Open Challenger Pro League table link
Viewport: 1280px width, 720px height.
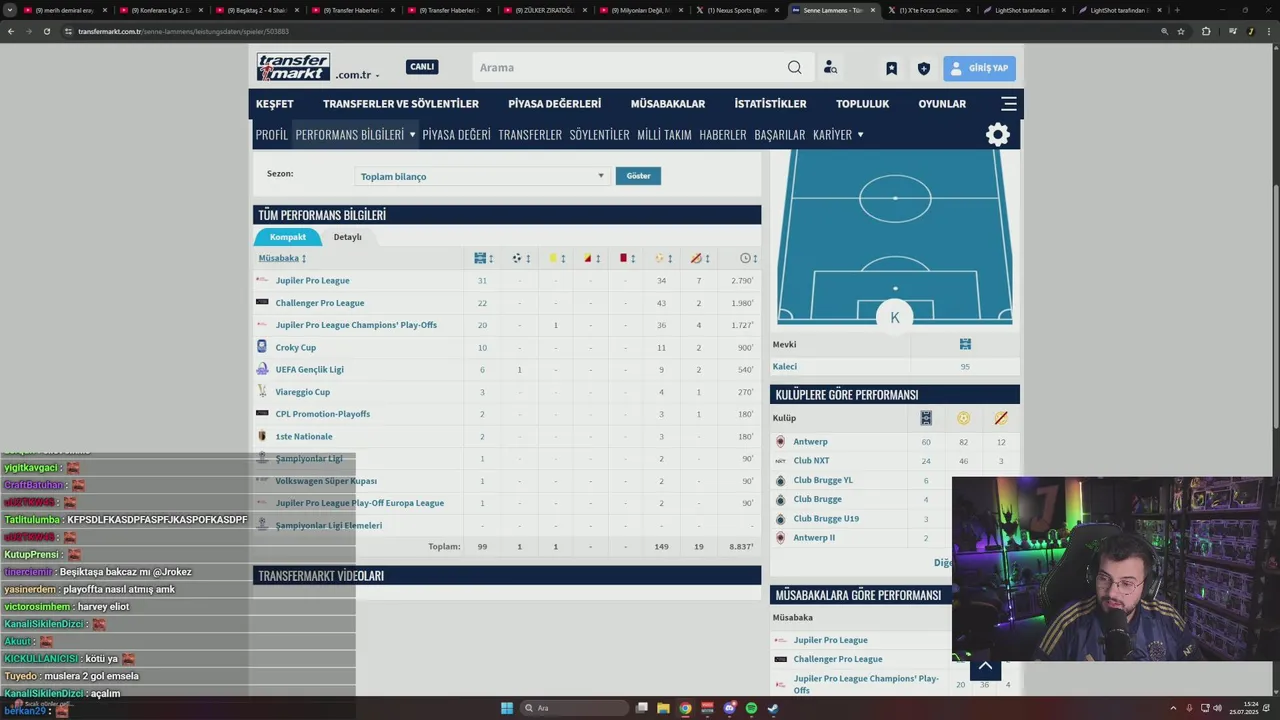pyautogui.click(x=320, y=303)
